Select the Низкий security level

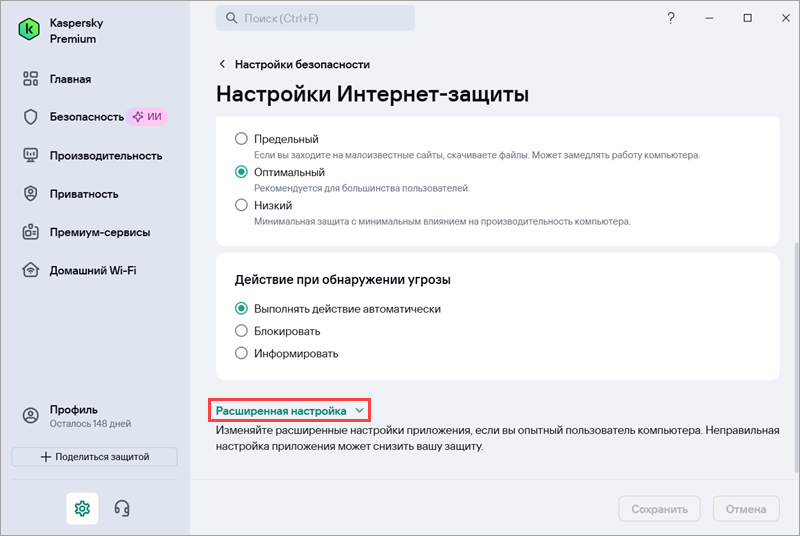tap(241, 205)
